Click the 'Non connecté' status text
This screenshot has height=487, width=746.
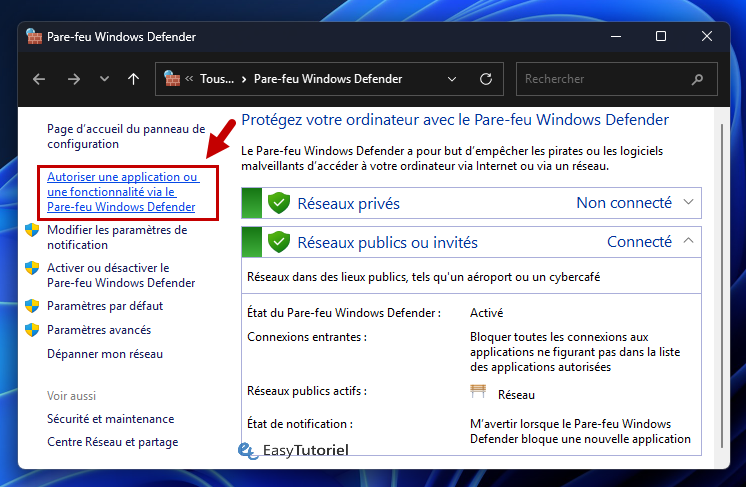point(624,203)
